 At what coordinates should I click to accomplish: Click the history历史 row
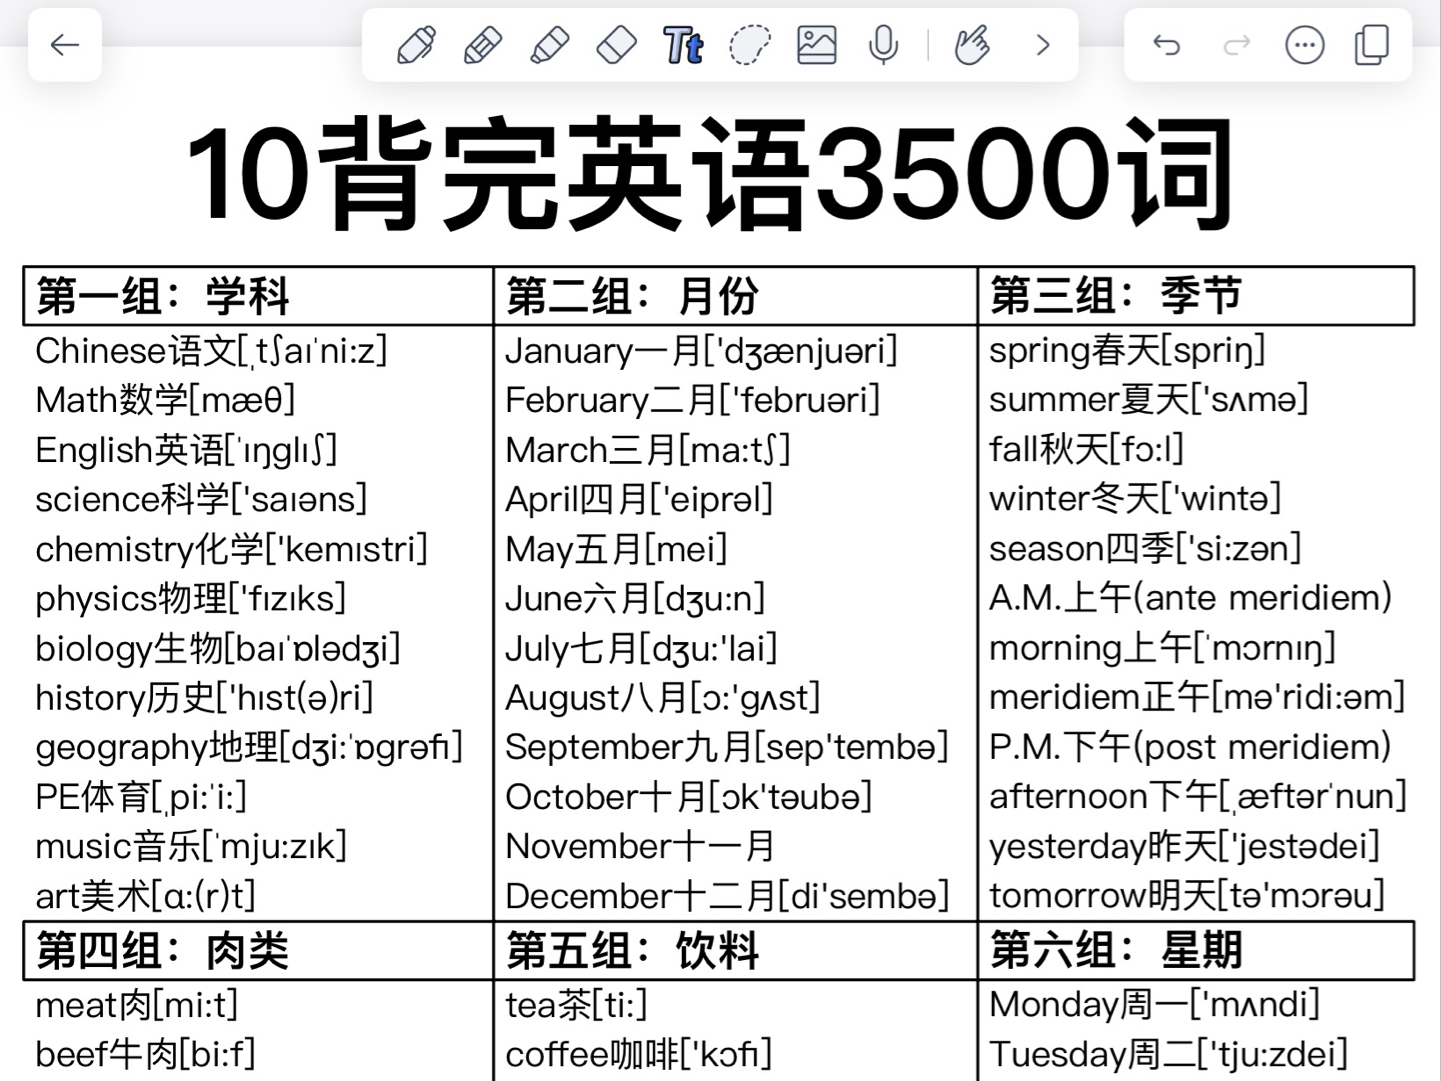pyautogui.click(x=204, y=698)
